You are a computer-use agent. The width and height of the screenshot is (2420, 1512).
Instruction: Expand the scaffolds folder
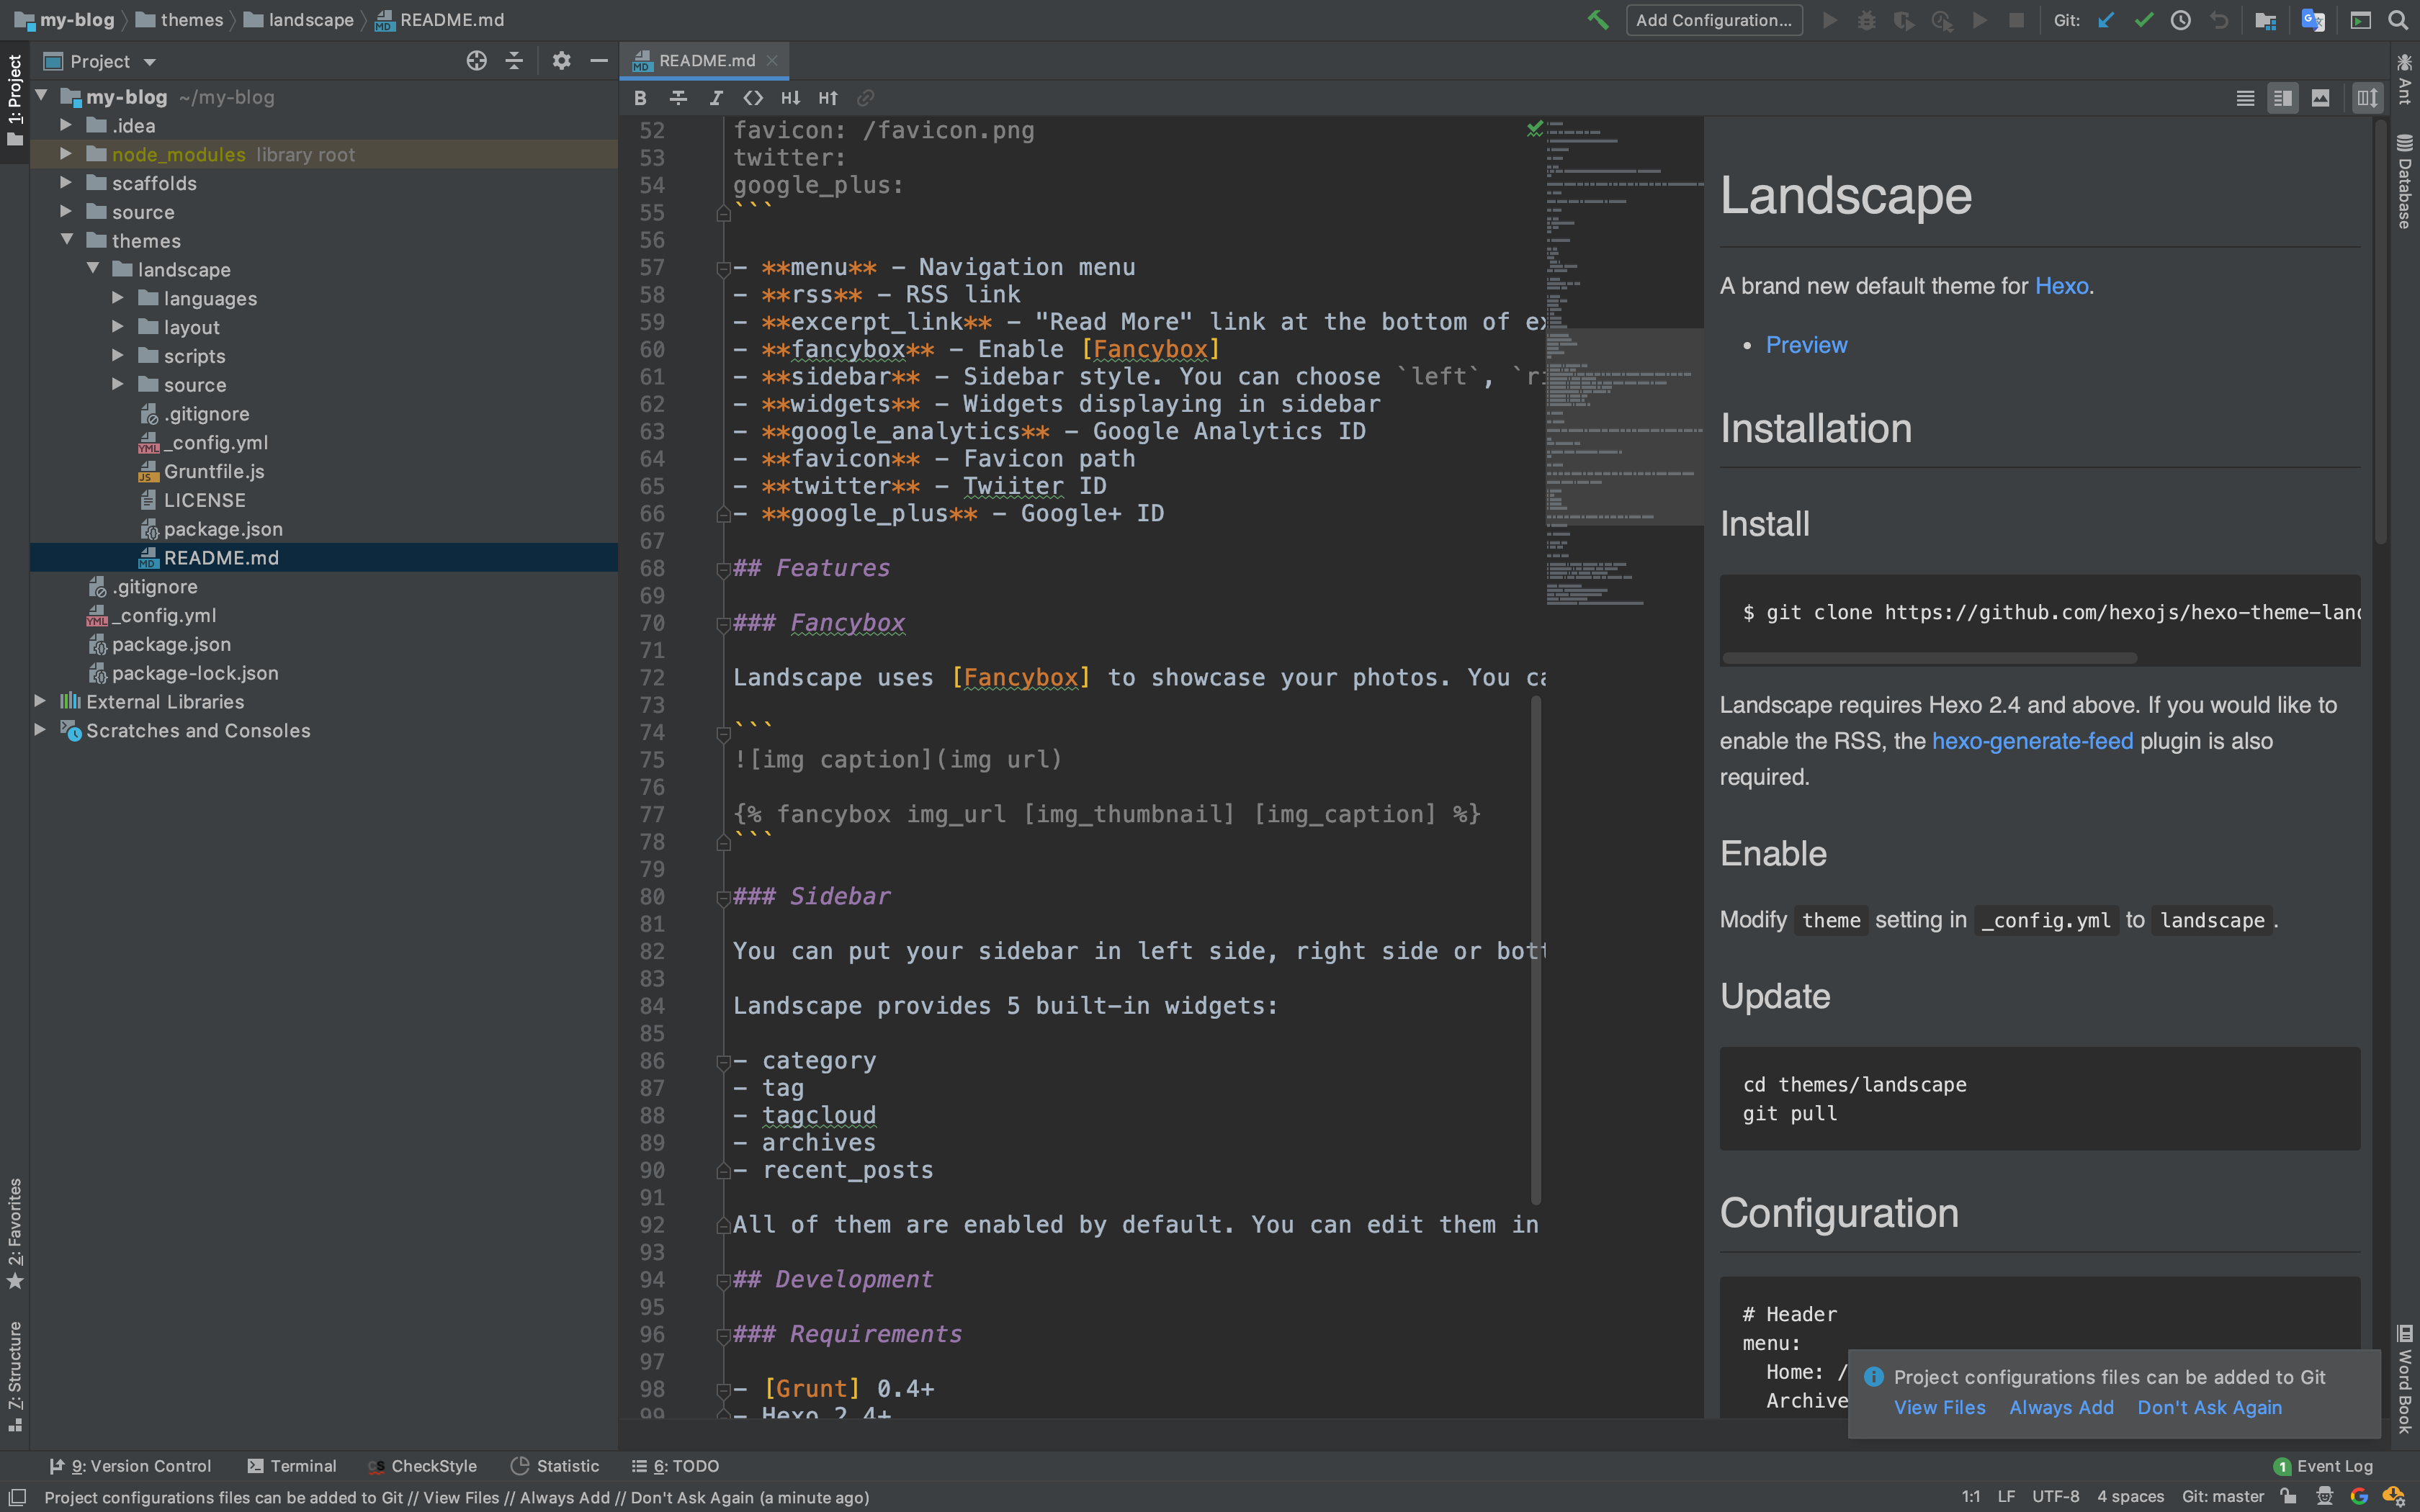pos(67,183)
